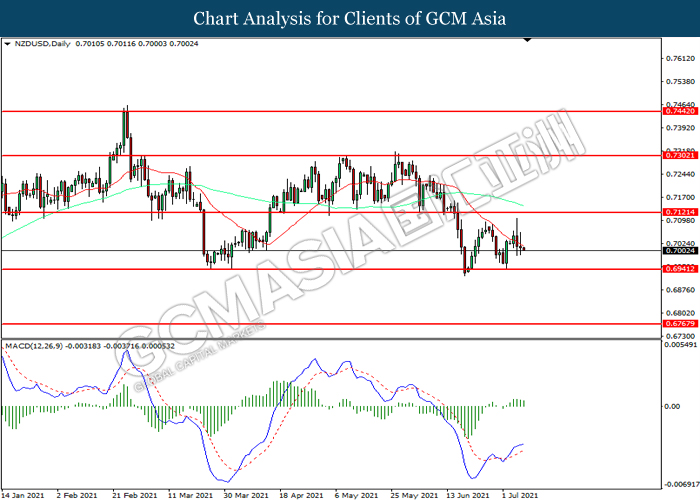Viewport: 700px width, 500px height.
Task: Click the MACD upper scale value 0.005491
Action: 681,345
